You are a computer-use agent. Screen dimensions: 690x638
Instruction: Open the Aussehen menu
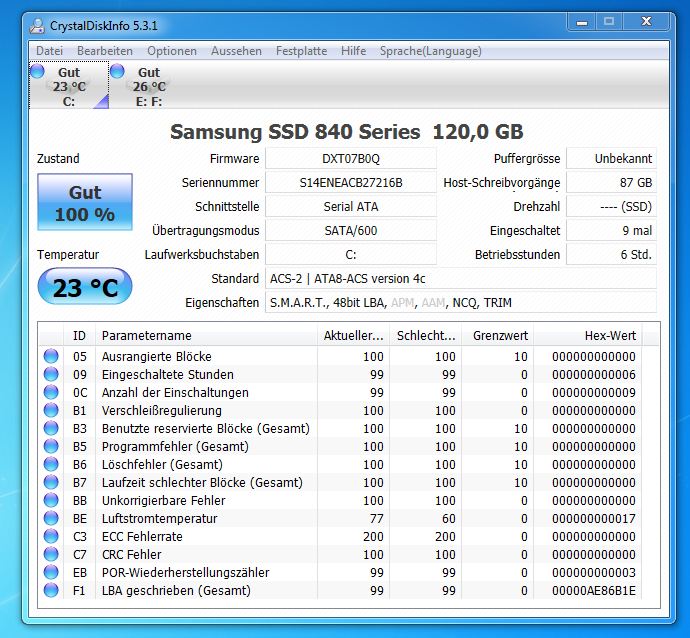(x=236, y=51)
